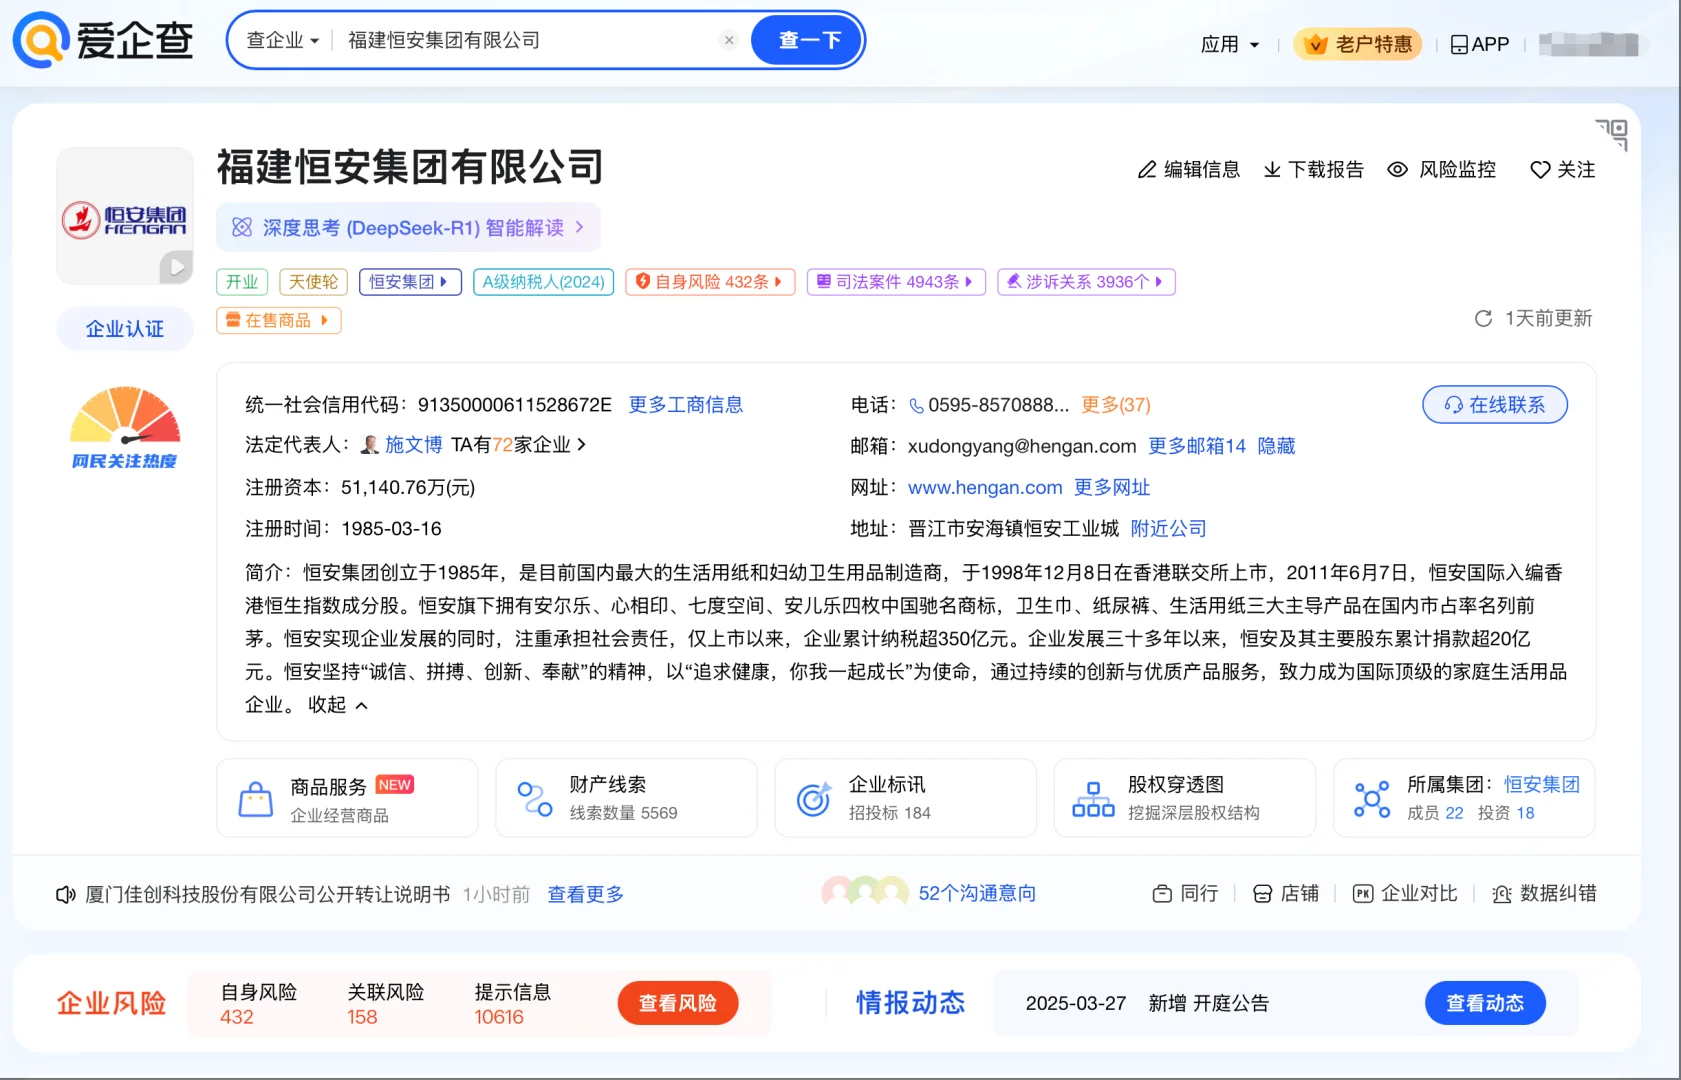Open the 财产线索 card
Image resolution: width=1681 pixels, height=1080 pixels.
coord(626,798)
